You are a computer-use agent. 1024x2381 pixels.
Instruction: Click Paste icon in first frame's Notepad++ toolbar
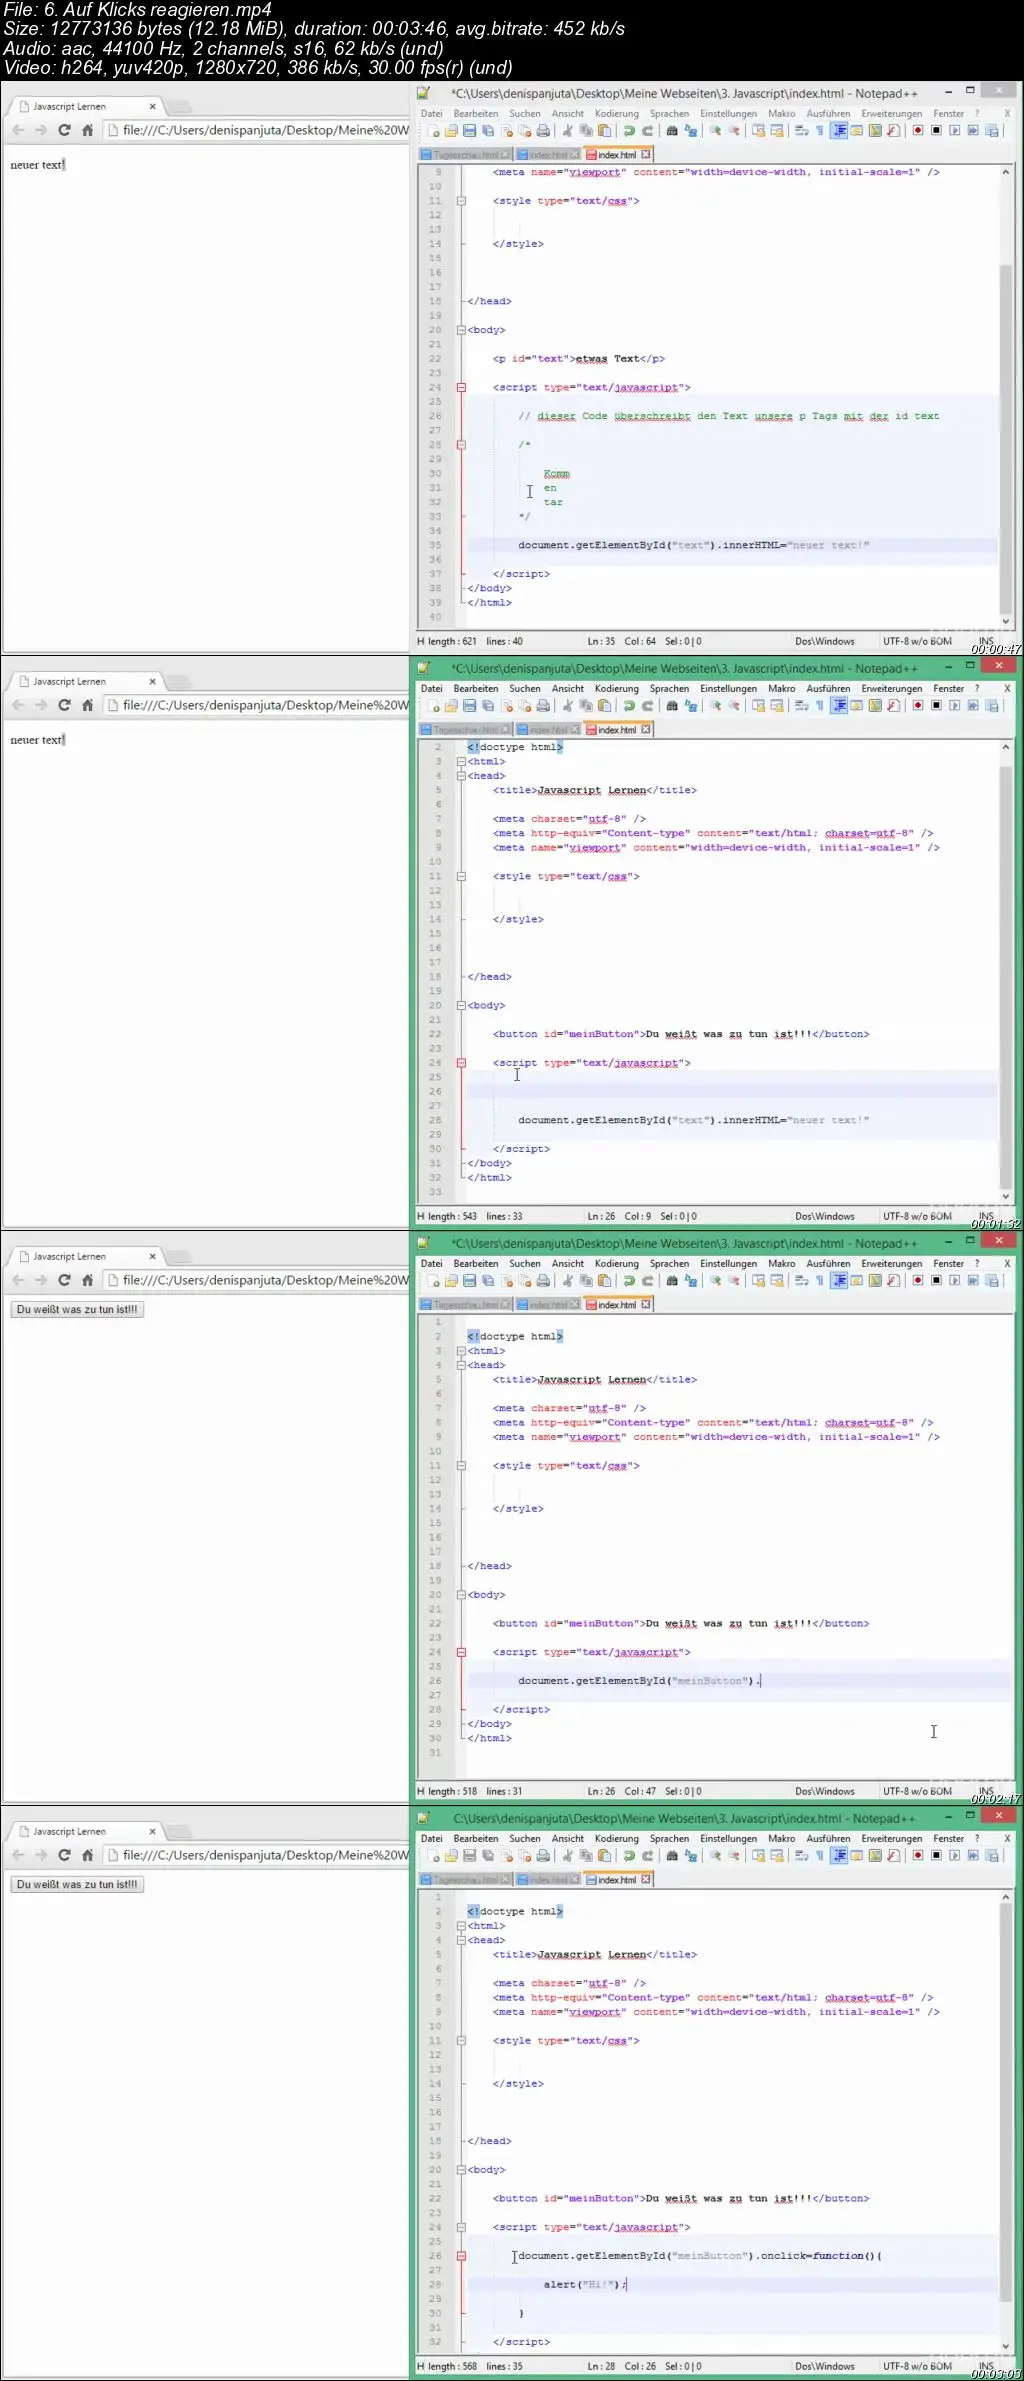coord(604,131)
